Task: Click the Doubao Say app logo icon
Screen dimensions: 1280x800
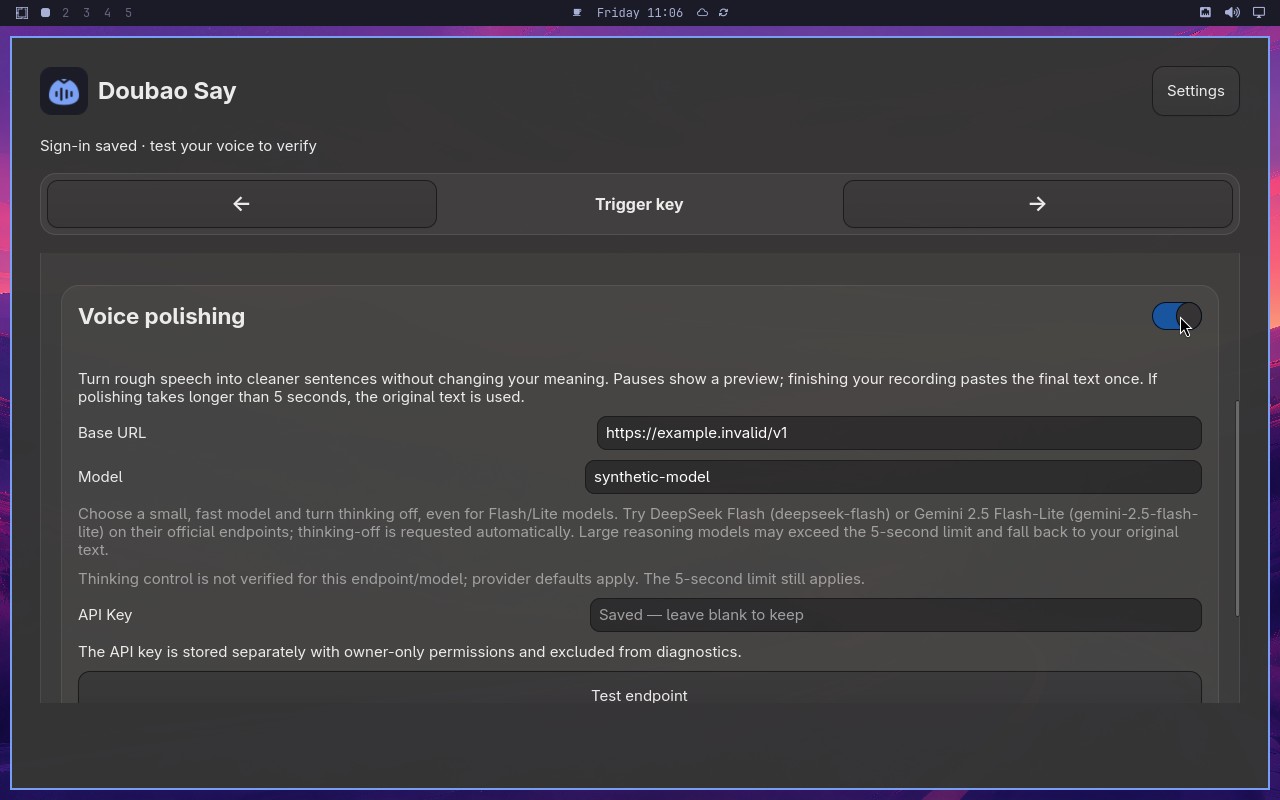Action: click(x=64, y=91)
